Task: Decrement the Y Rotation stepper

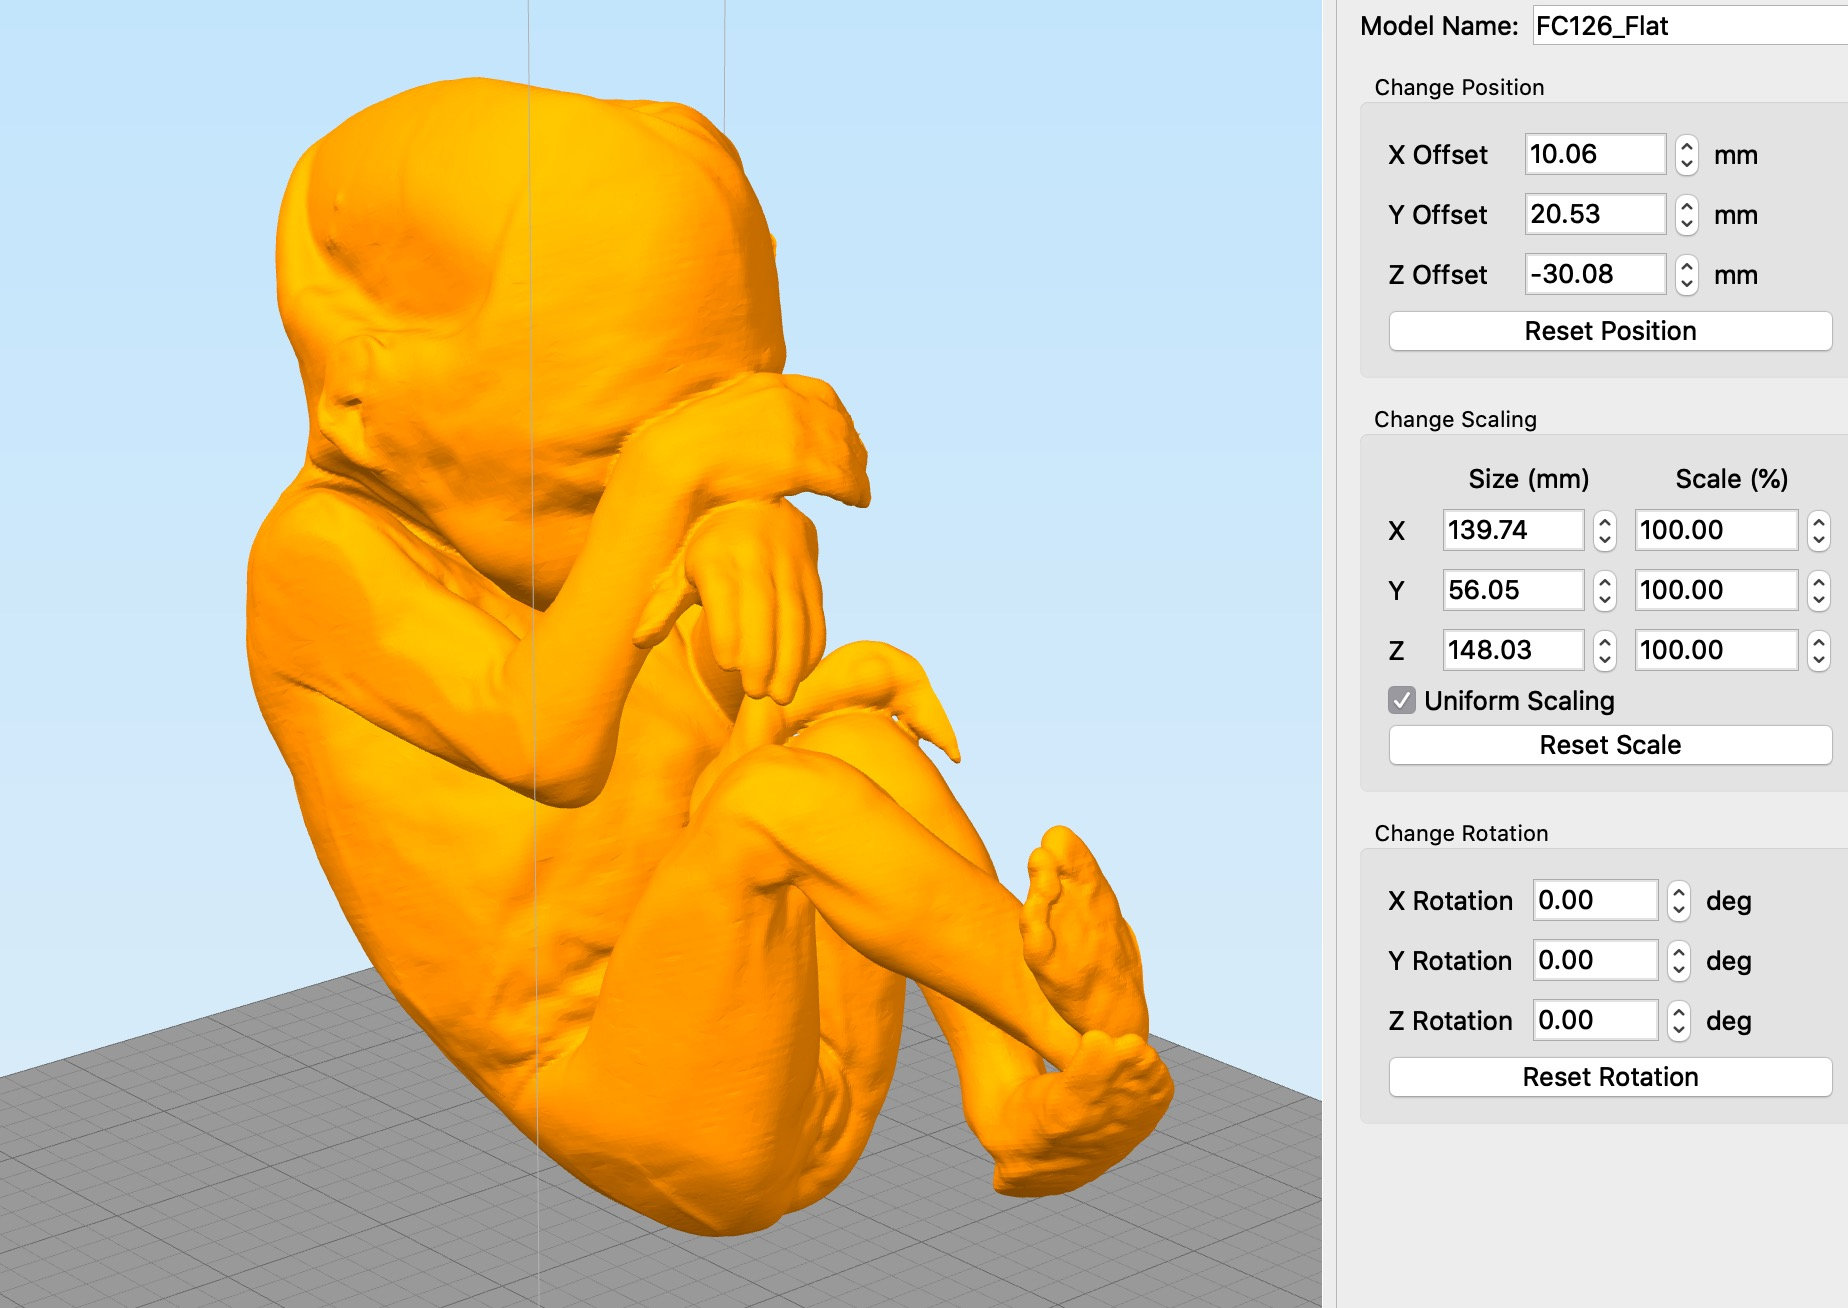Action: tap(1678, 968)
